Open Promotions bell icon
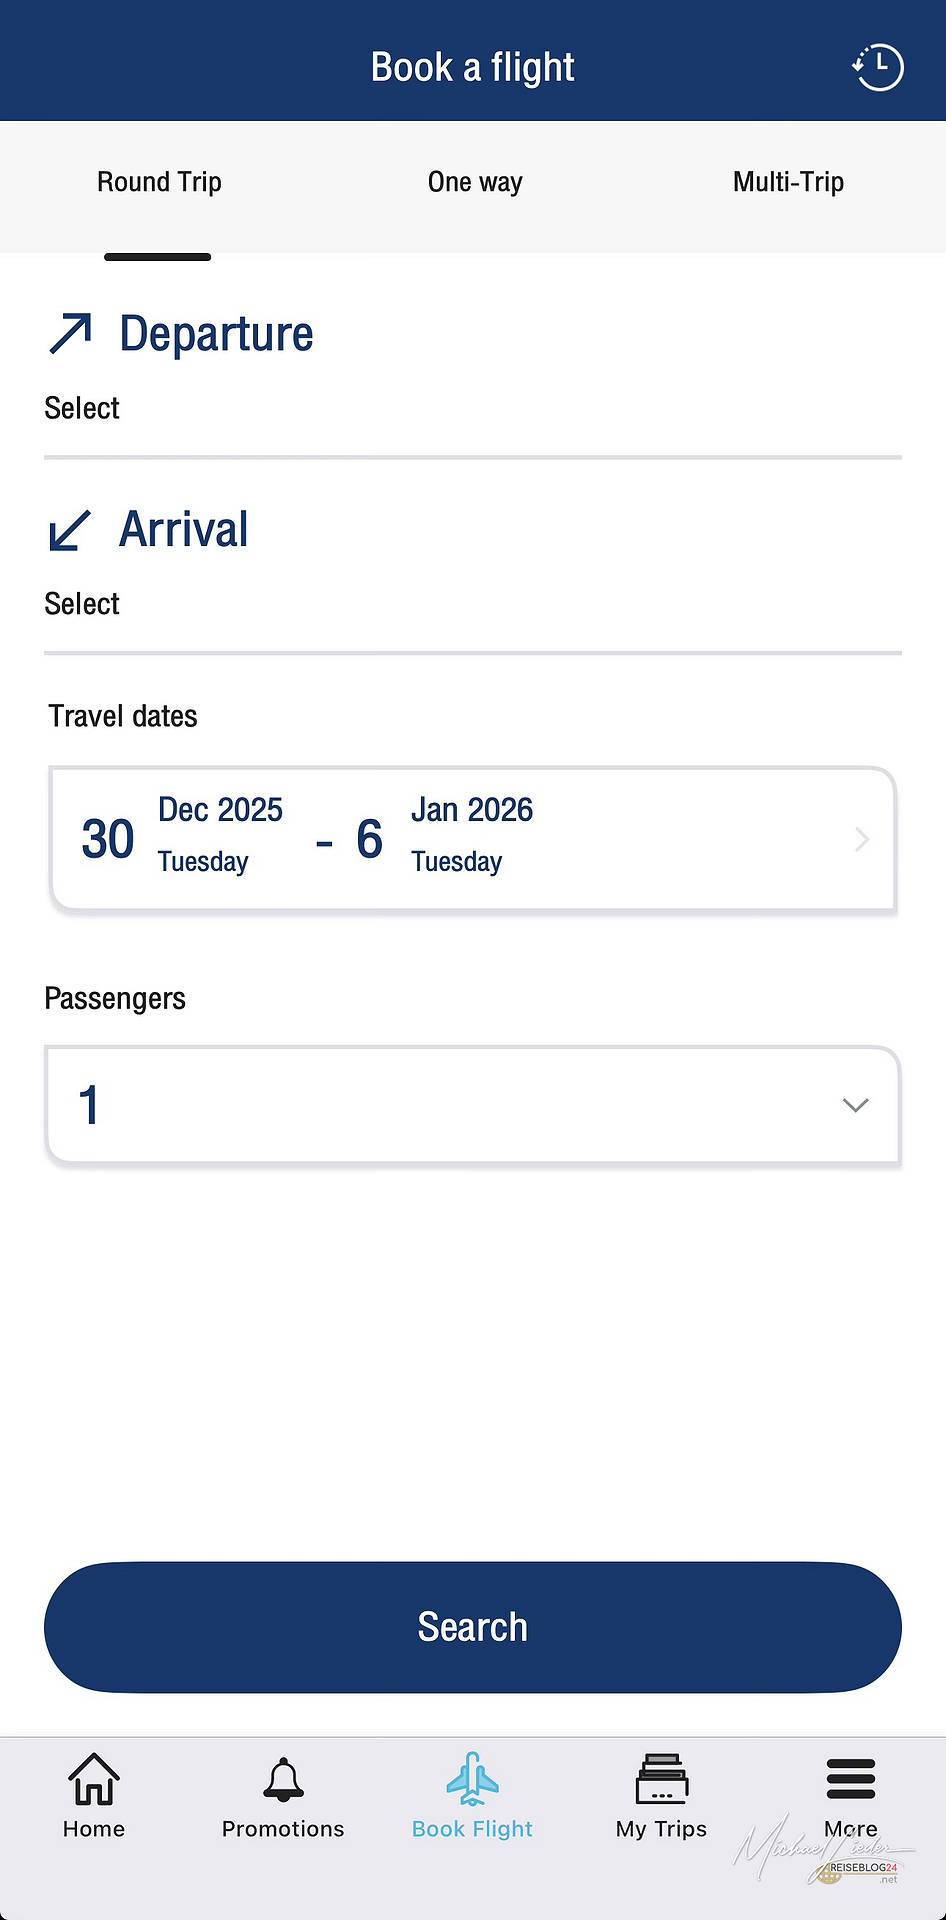This screenshot has height=1920, width=946. tap(283, 1781)
